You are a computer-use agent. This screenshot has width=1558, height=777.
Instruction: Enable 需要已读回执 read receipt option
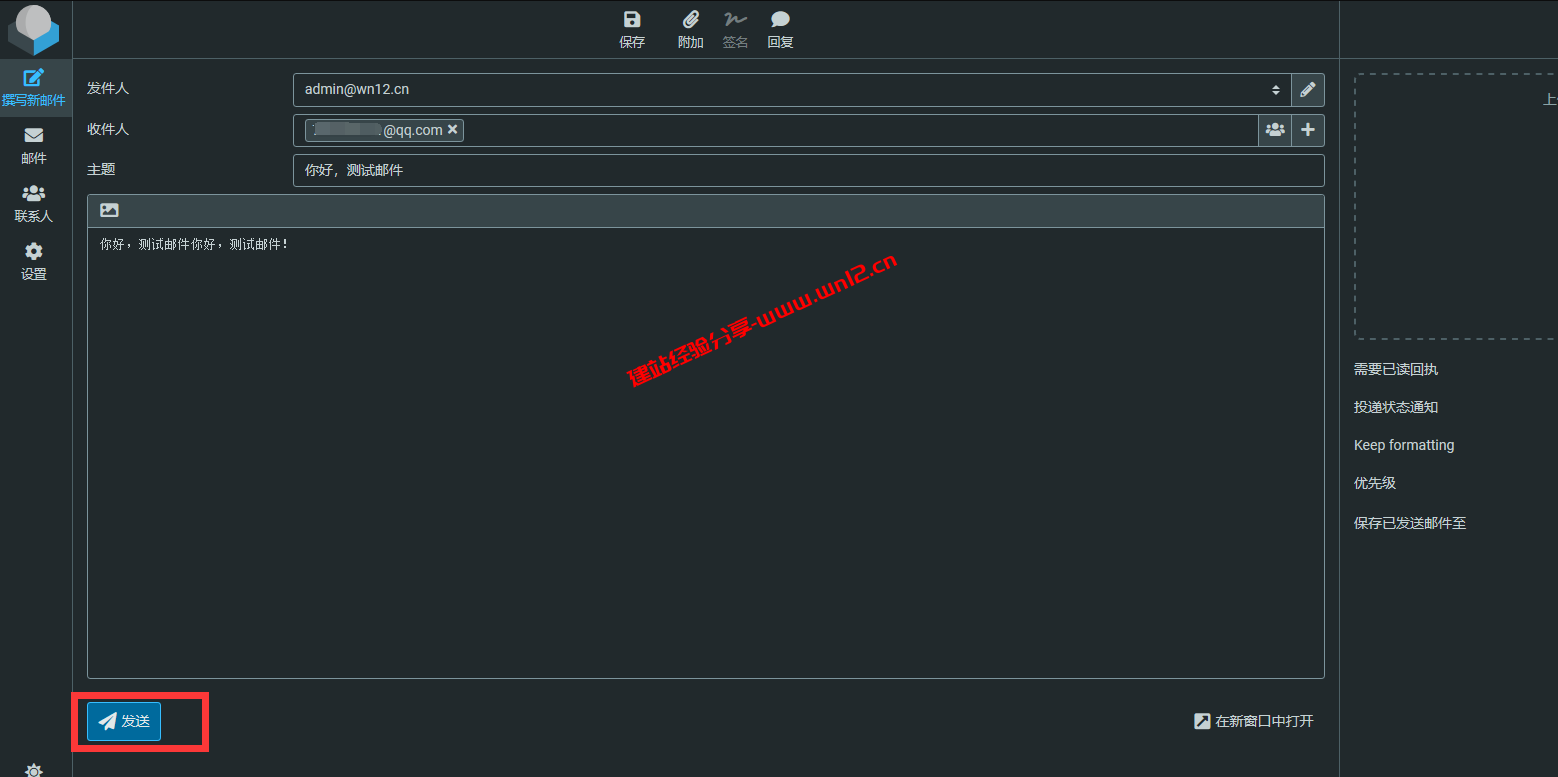pos(1395,369)
